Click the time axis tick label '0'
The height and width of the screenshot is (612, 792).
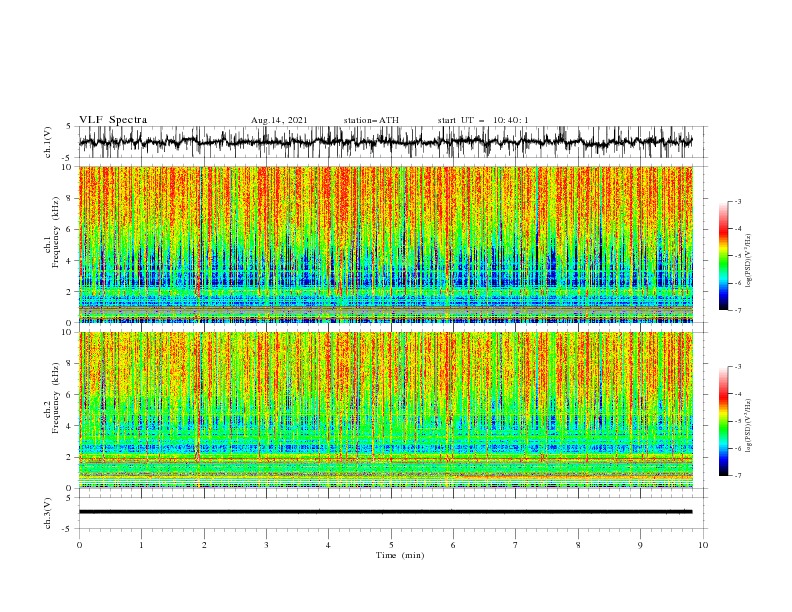pos(79,545)
